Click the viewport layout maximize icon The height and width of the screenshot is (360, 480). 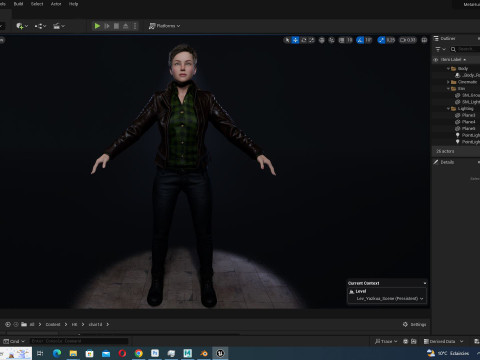coord(424,40)
